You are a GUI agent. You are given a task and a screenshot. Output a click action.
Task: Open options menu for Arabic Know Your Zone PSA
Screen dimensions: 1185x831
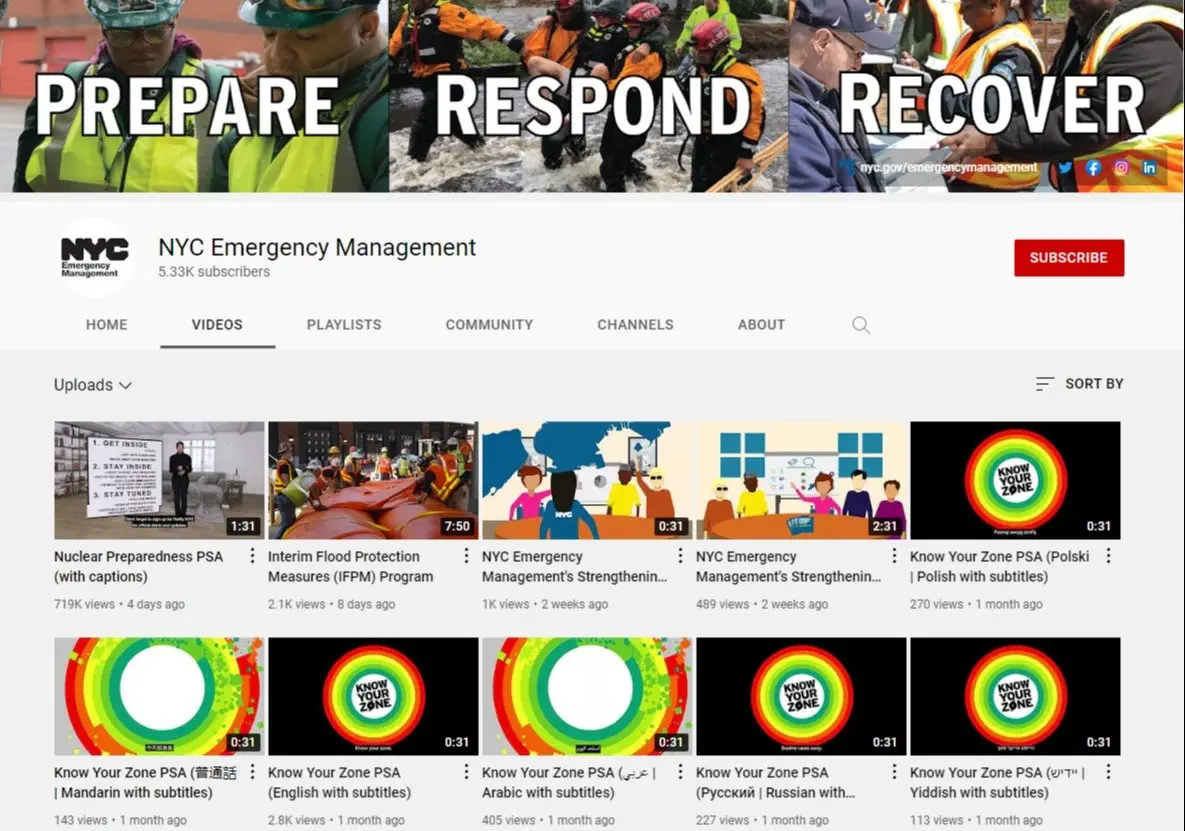(x=680, y=771)
